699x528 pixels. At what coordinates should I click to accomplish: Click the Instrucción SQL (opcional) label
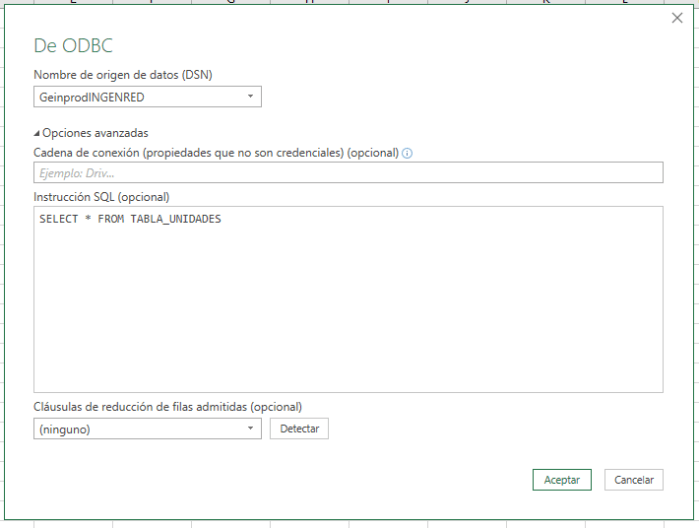pyautogui.click(x=102, y=196)
